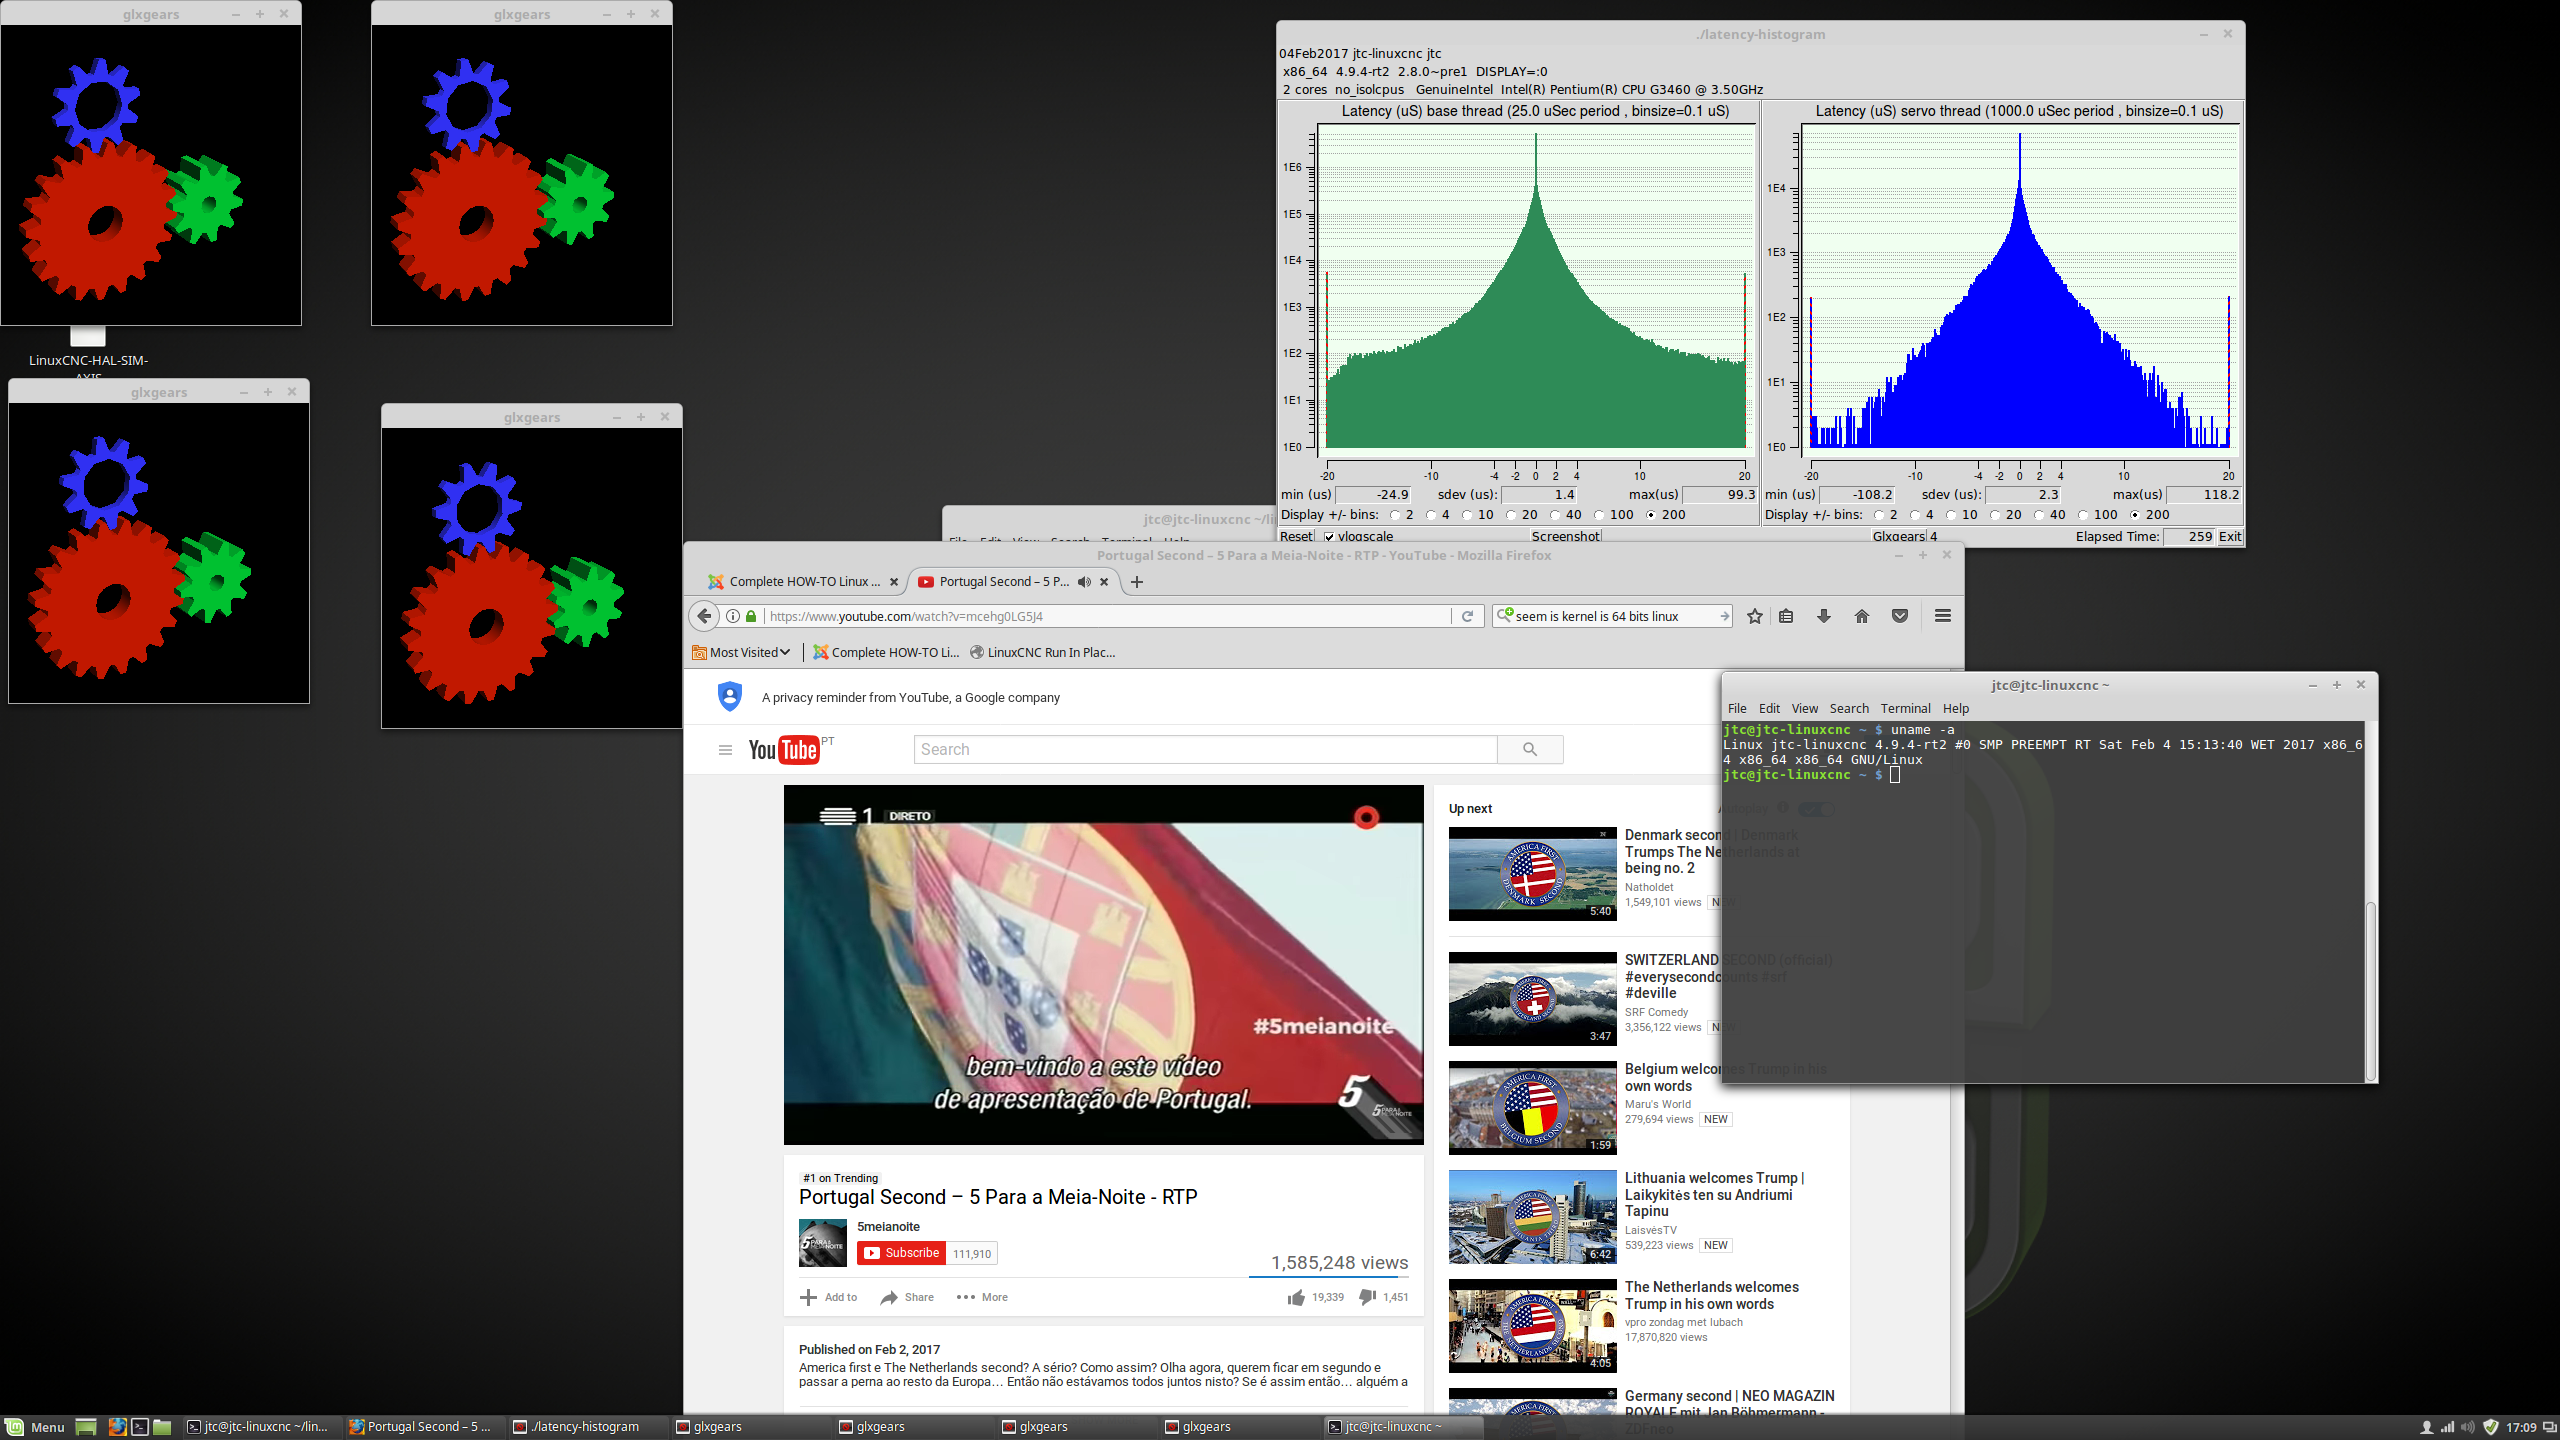Viewport: 2560px width, 1440px height.
Task: Open View menu in front terminal
Action: [x=1805, y=709]
